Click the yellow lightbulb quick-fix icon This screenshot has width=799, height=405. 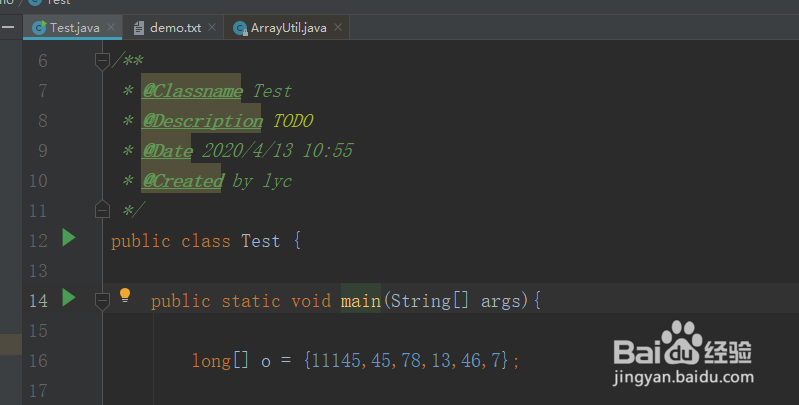click(x=125, y=295)
